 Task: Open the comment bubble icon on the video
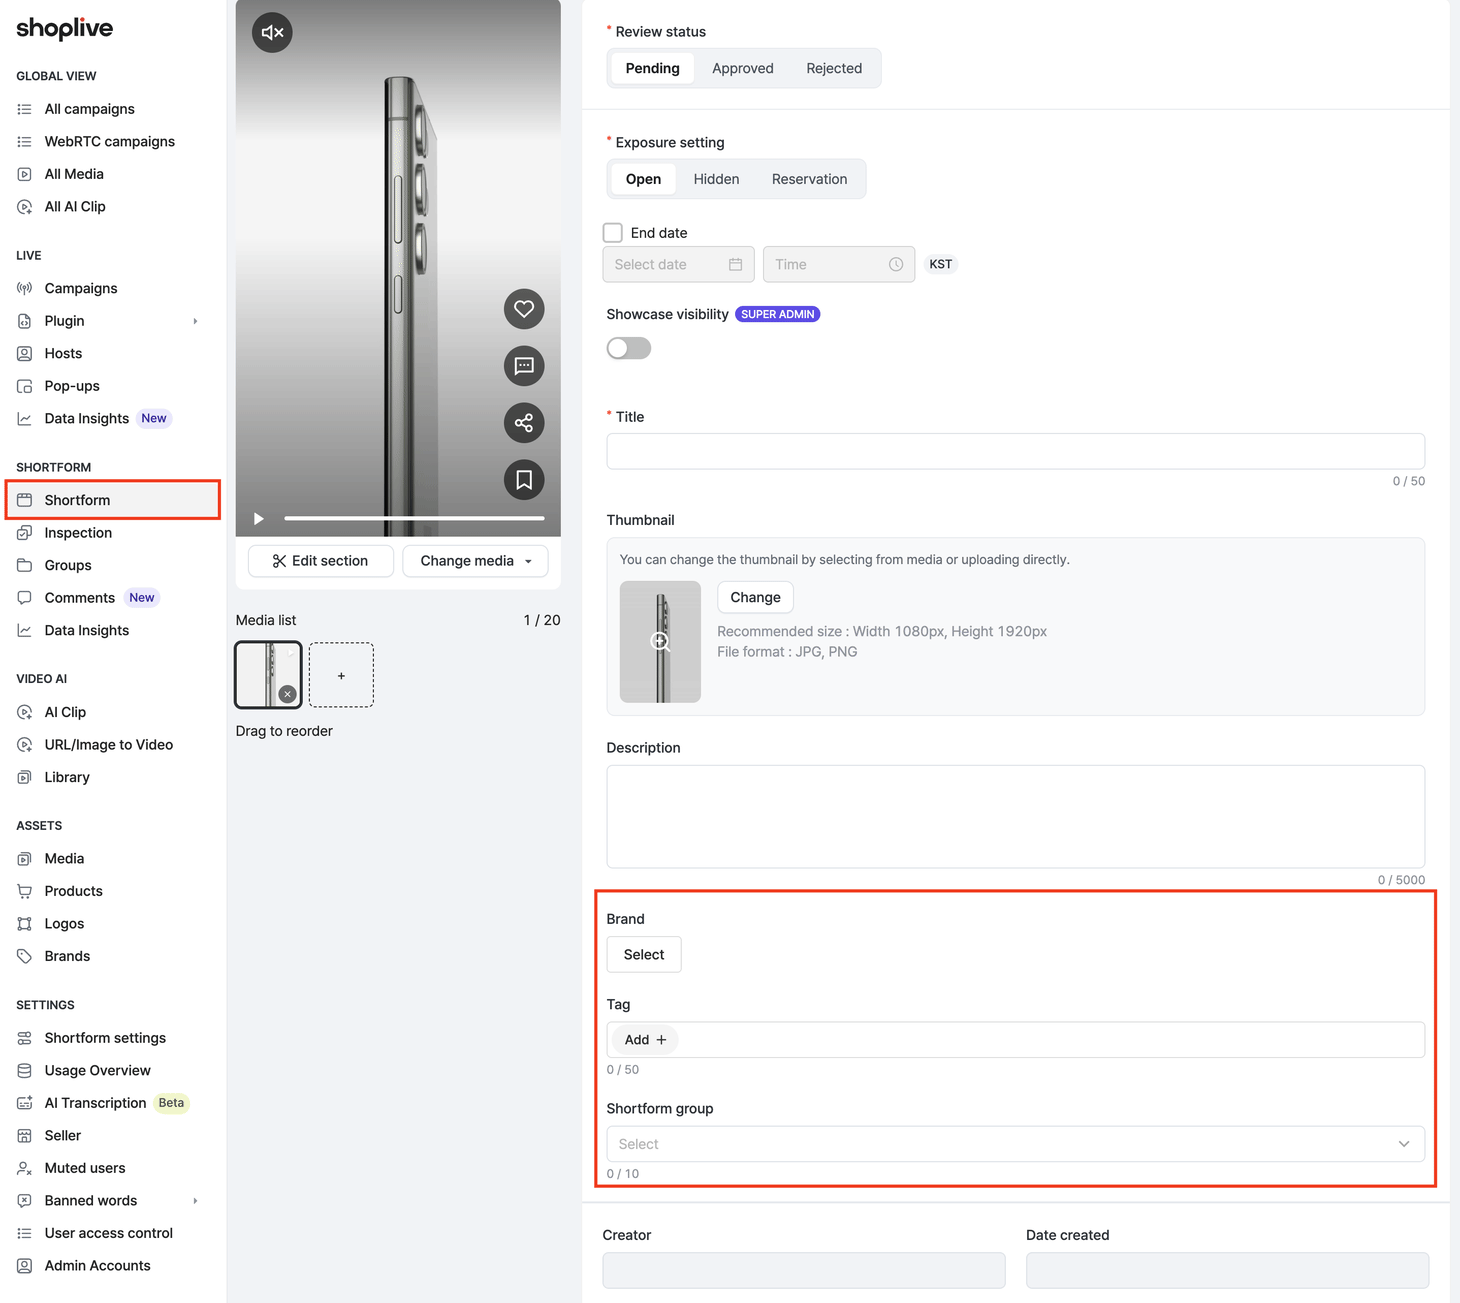tap(524, 366)
